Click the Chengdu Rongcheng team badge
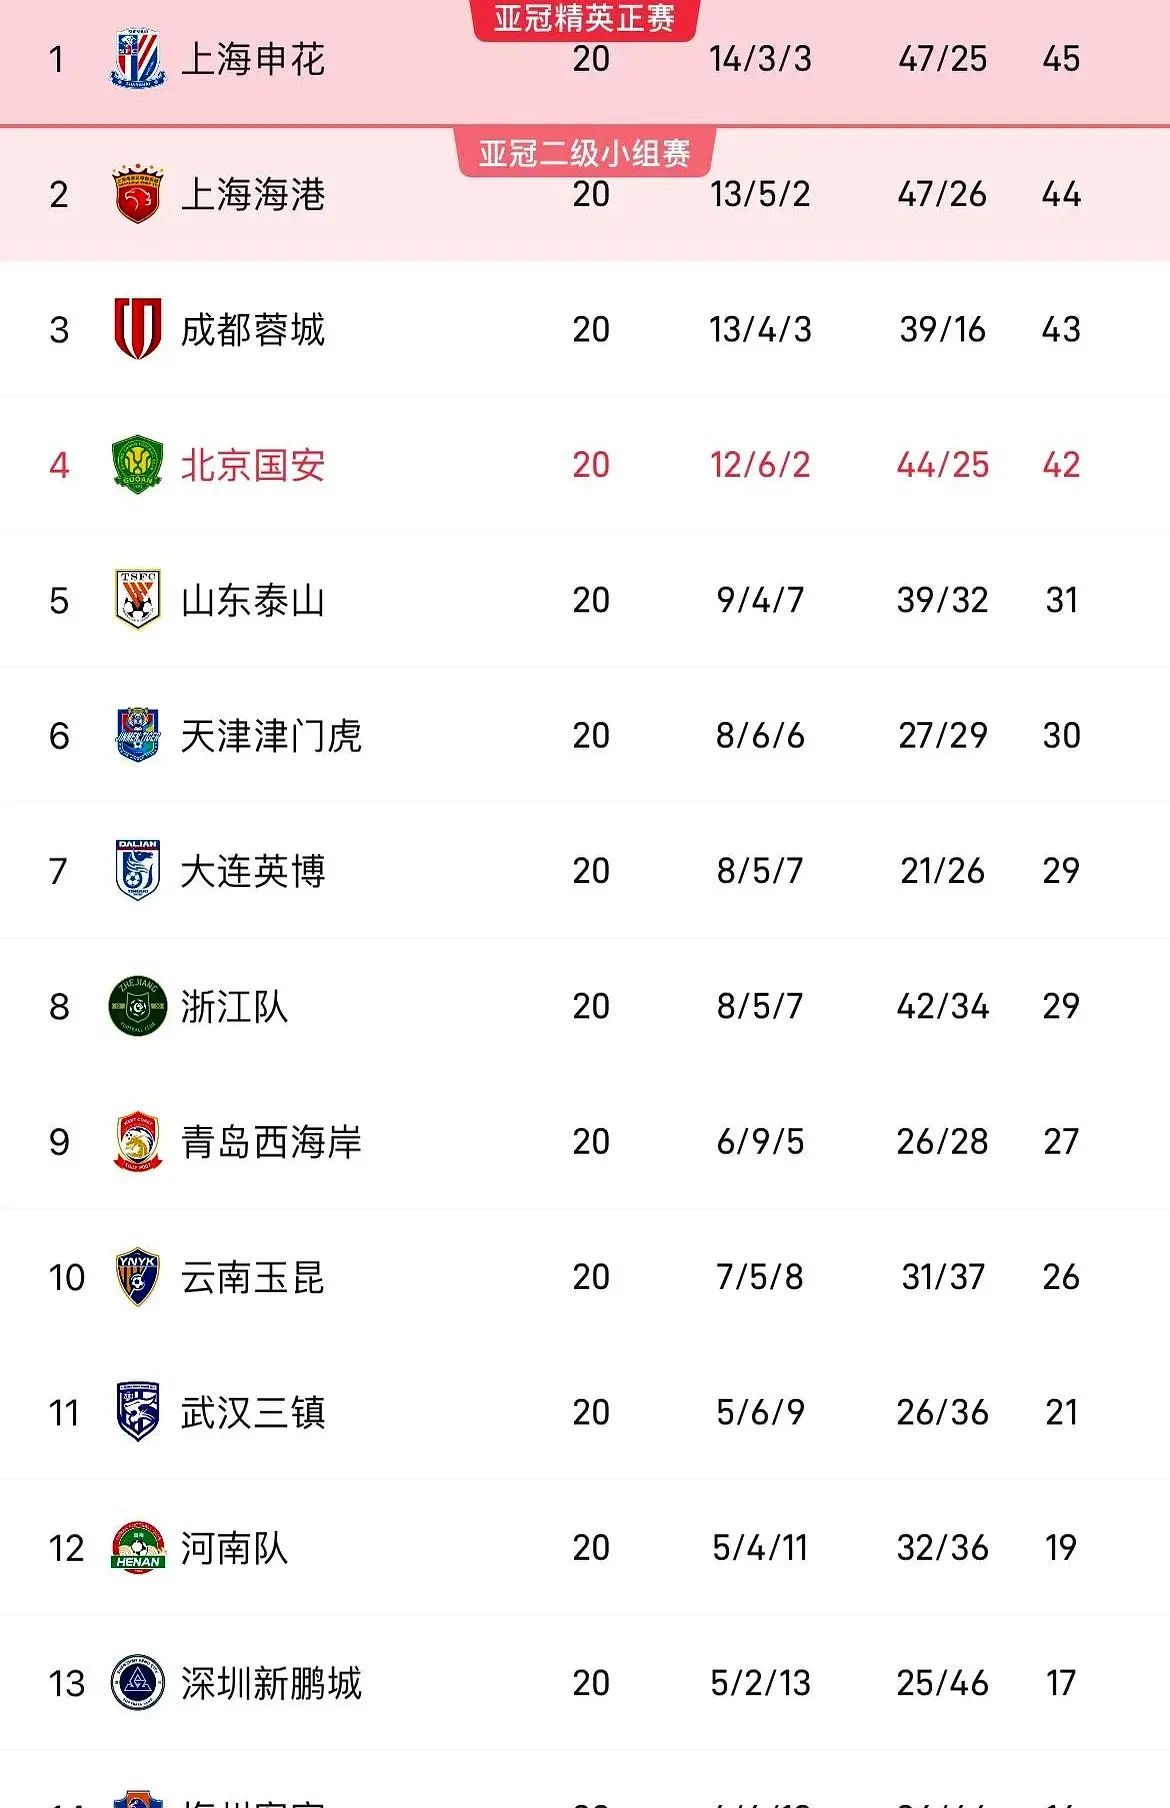Screen dimensions: 1170x1808 coord(137,329)
